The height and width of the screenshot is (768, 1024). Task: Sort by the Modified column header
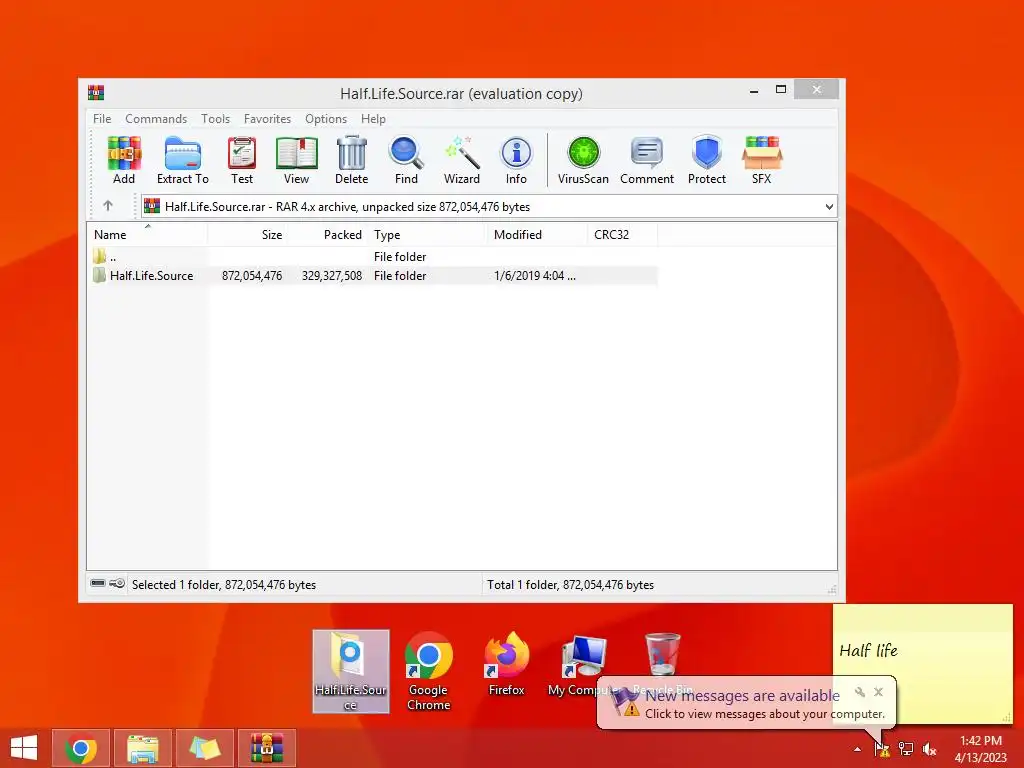[x=537, y=234]
